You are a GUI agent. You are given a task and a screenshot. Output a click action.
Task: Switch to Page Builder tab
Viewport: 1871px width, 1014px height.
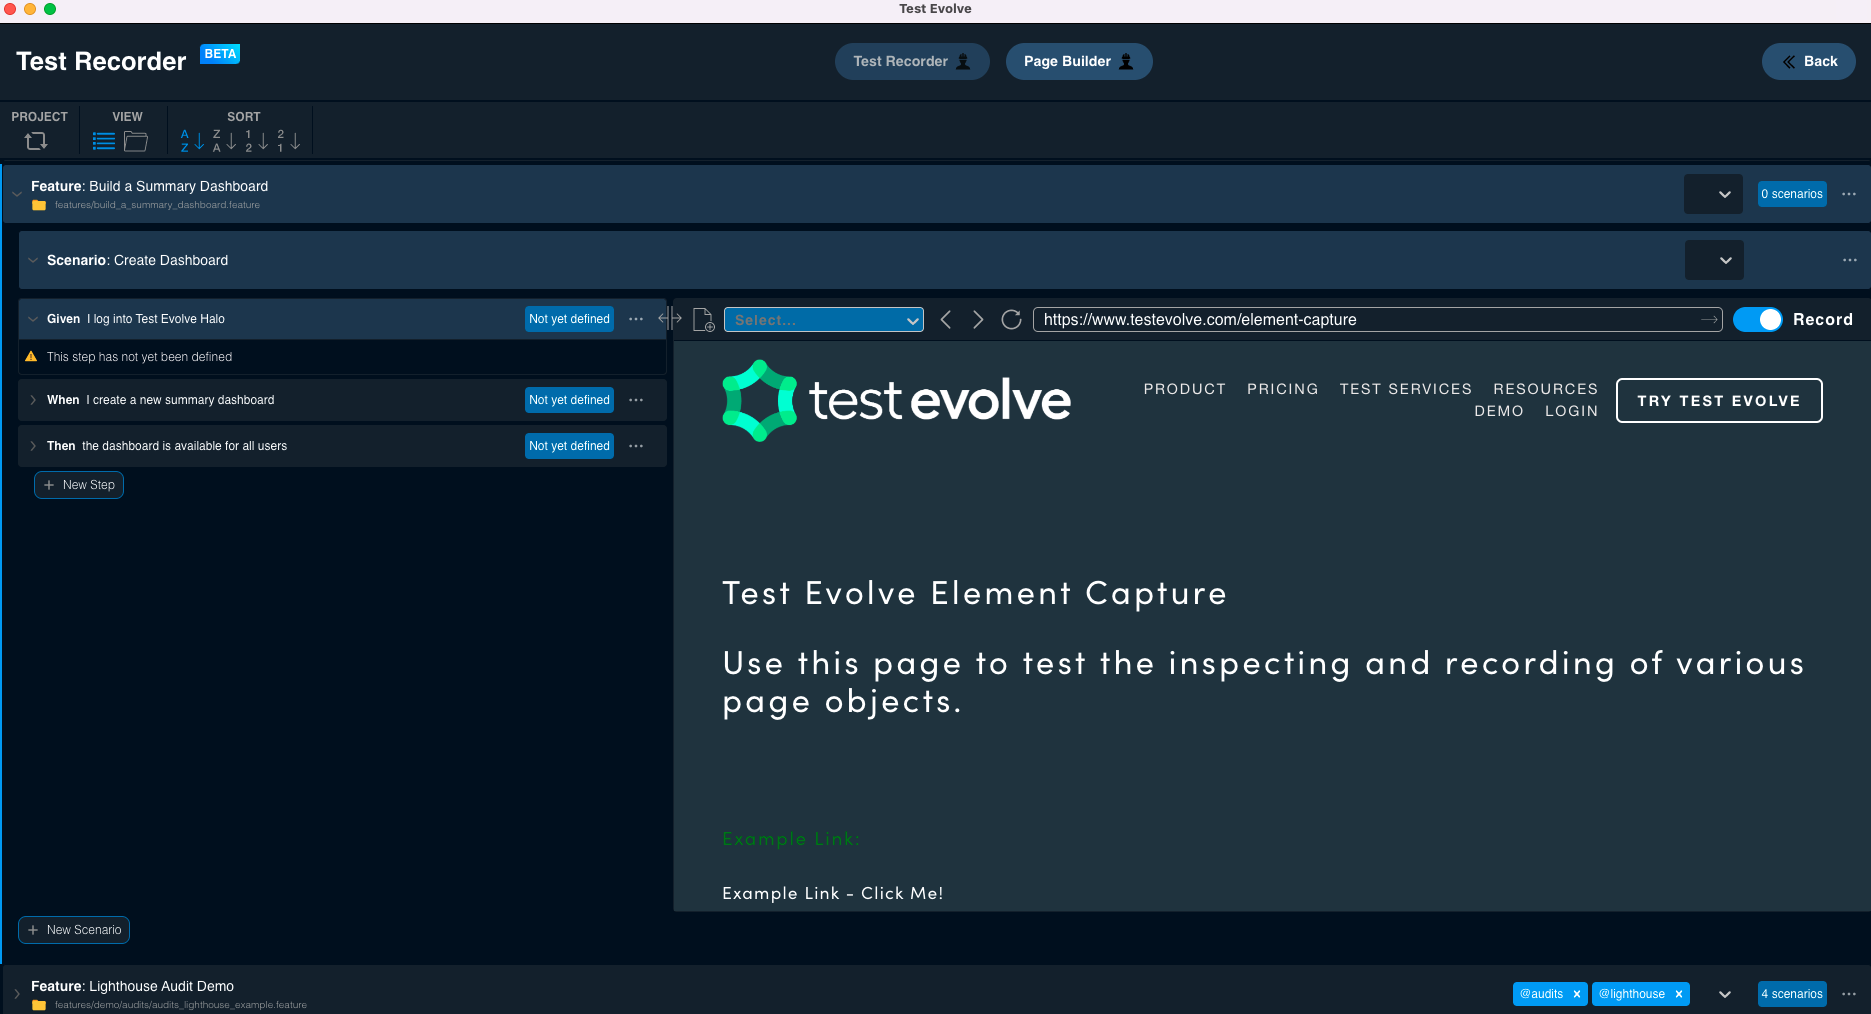[1079, 61]
